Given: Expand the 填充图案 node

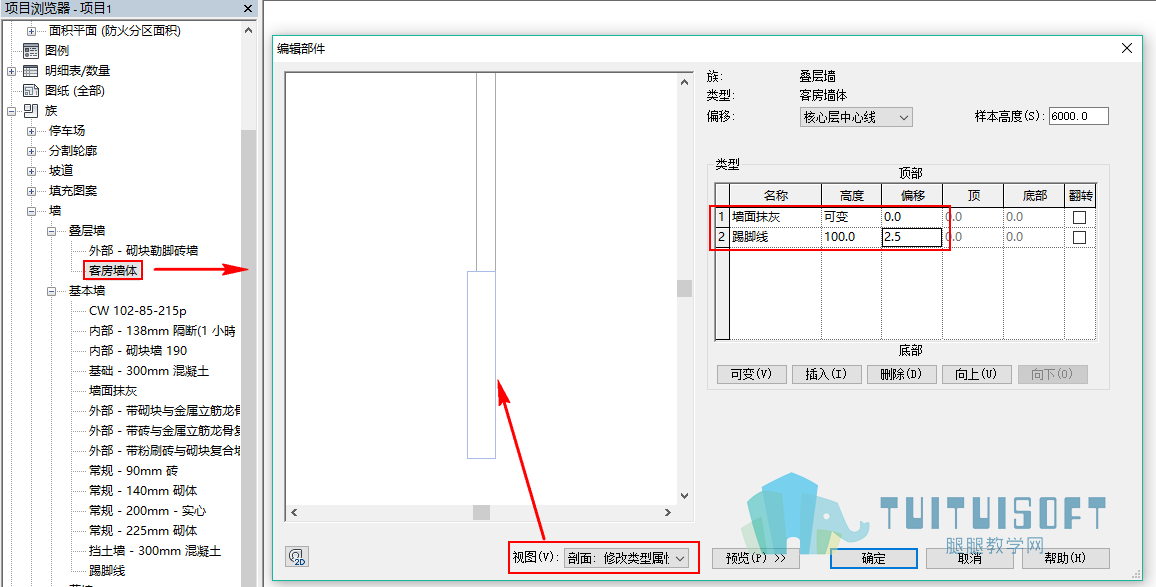Looking at the screenshot, I should coord(32,190).
